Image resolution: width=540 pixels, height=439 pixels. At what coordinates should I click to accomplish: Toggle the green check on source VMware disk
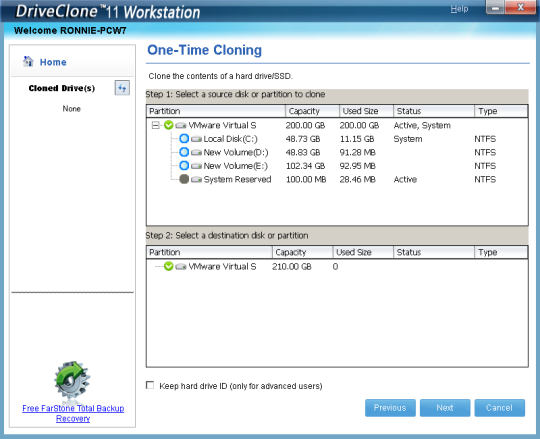point(168,125)
